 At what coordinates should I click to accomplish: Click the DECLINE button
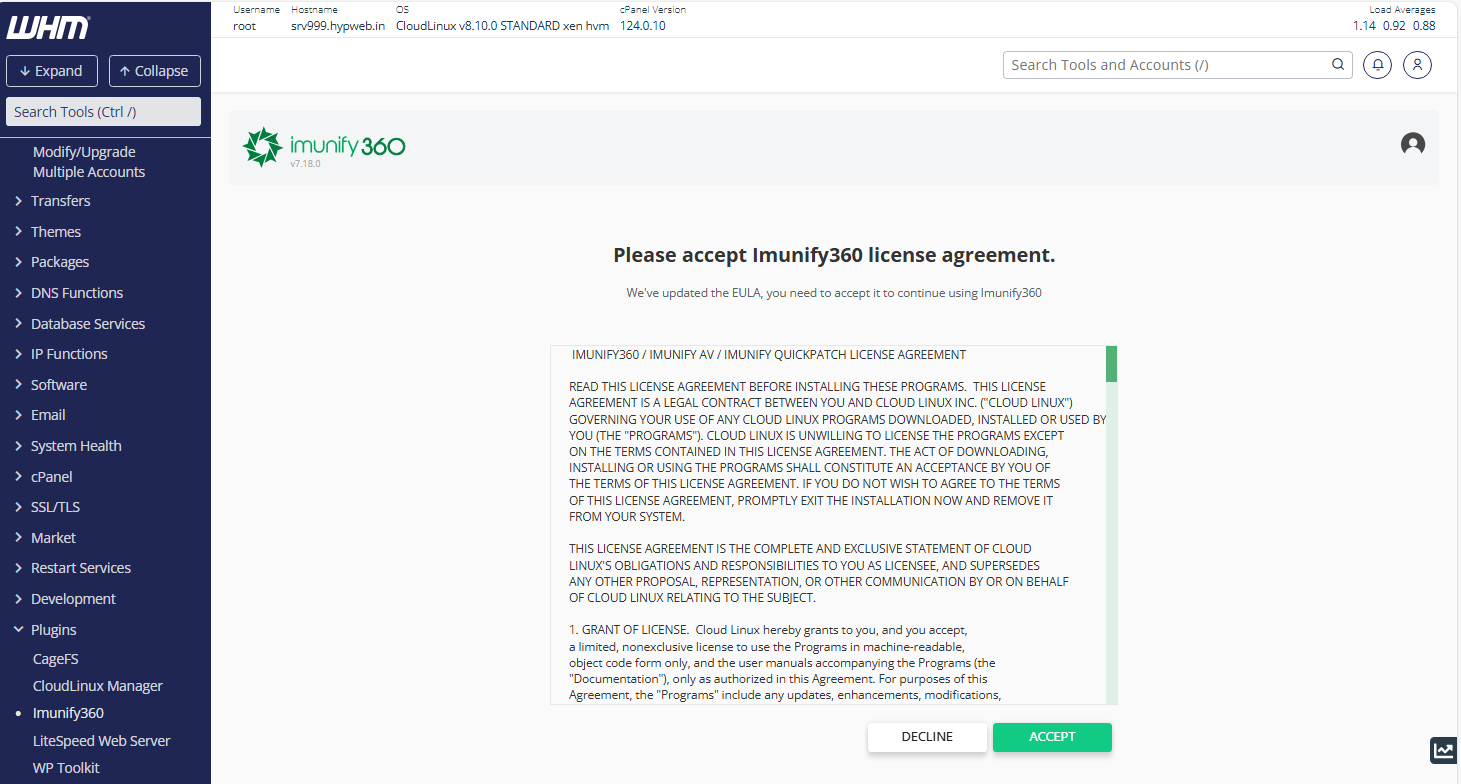point(927,737)
